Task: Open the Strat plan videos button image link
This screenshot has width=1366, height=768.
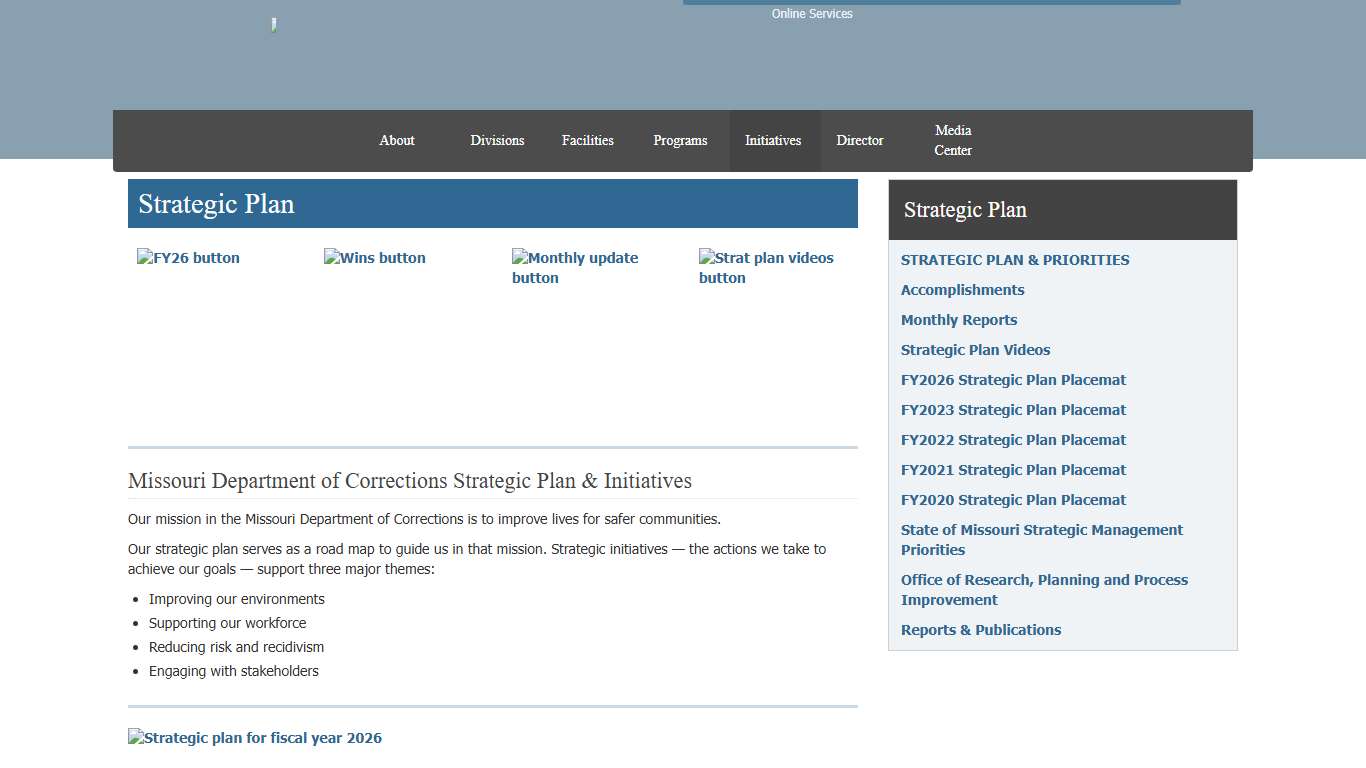Action: click(766, 267)
